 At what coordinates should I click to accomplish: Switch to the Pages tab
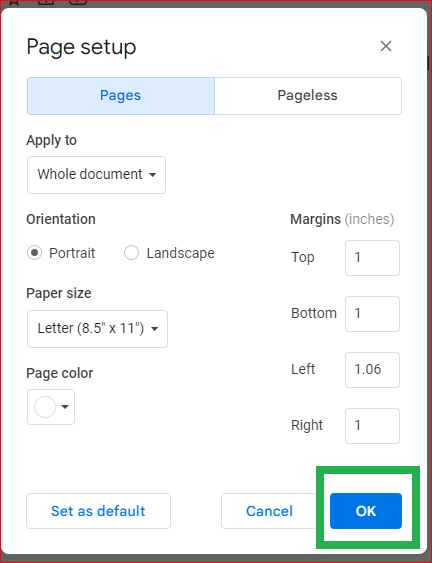click(x=121, y=96)
